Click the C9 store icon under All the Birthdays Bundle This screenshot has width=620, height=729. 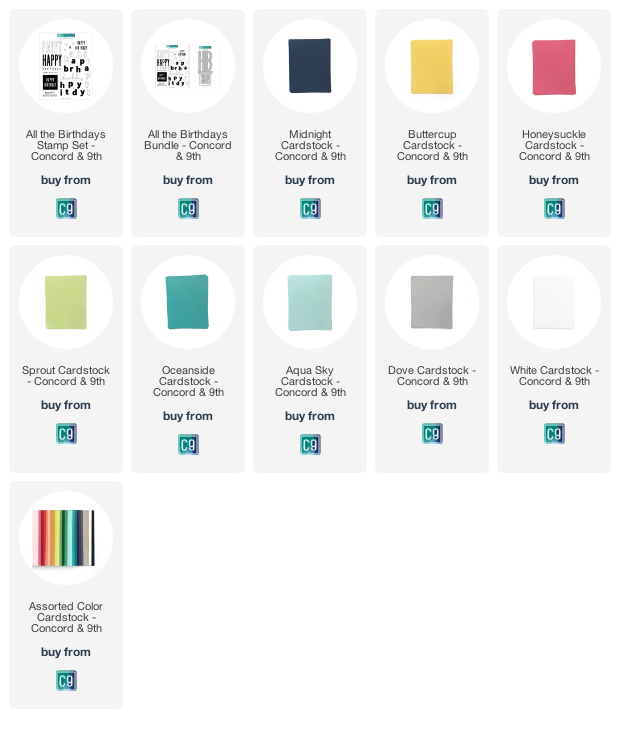188,209
